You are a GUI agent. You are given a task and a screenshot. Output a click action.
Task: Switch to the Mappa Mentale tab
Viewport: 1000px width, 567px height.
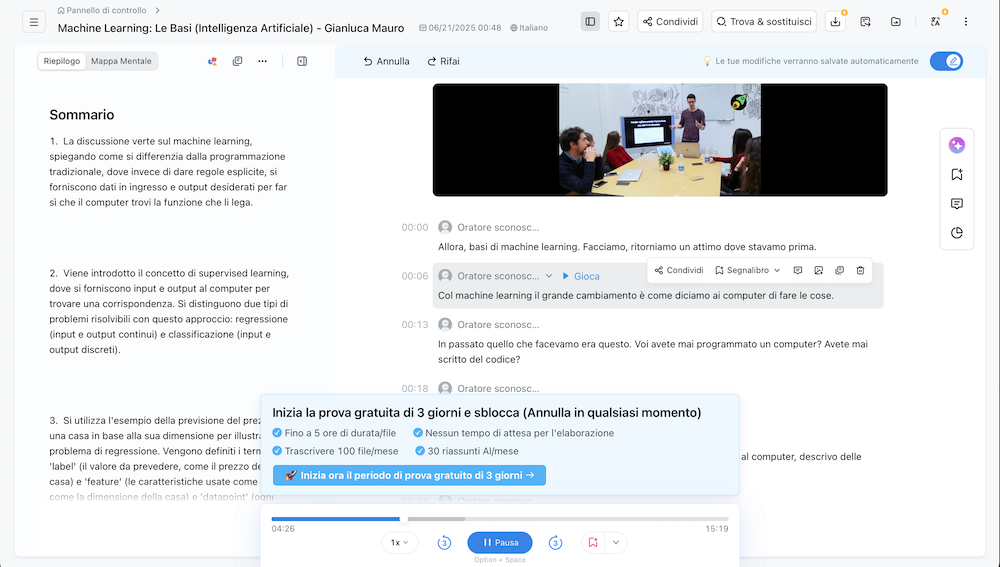pyautogui.click(x=121, y=61)
